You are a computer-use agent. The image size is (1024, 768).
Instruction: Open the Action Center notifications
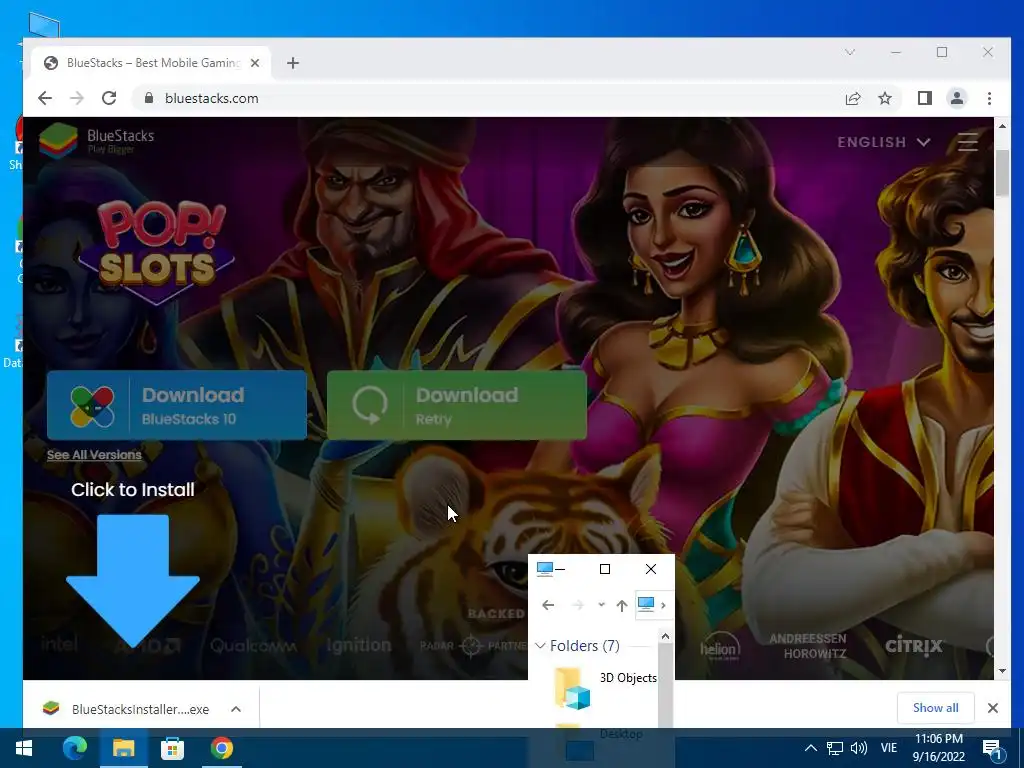(992, 749)
